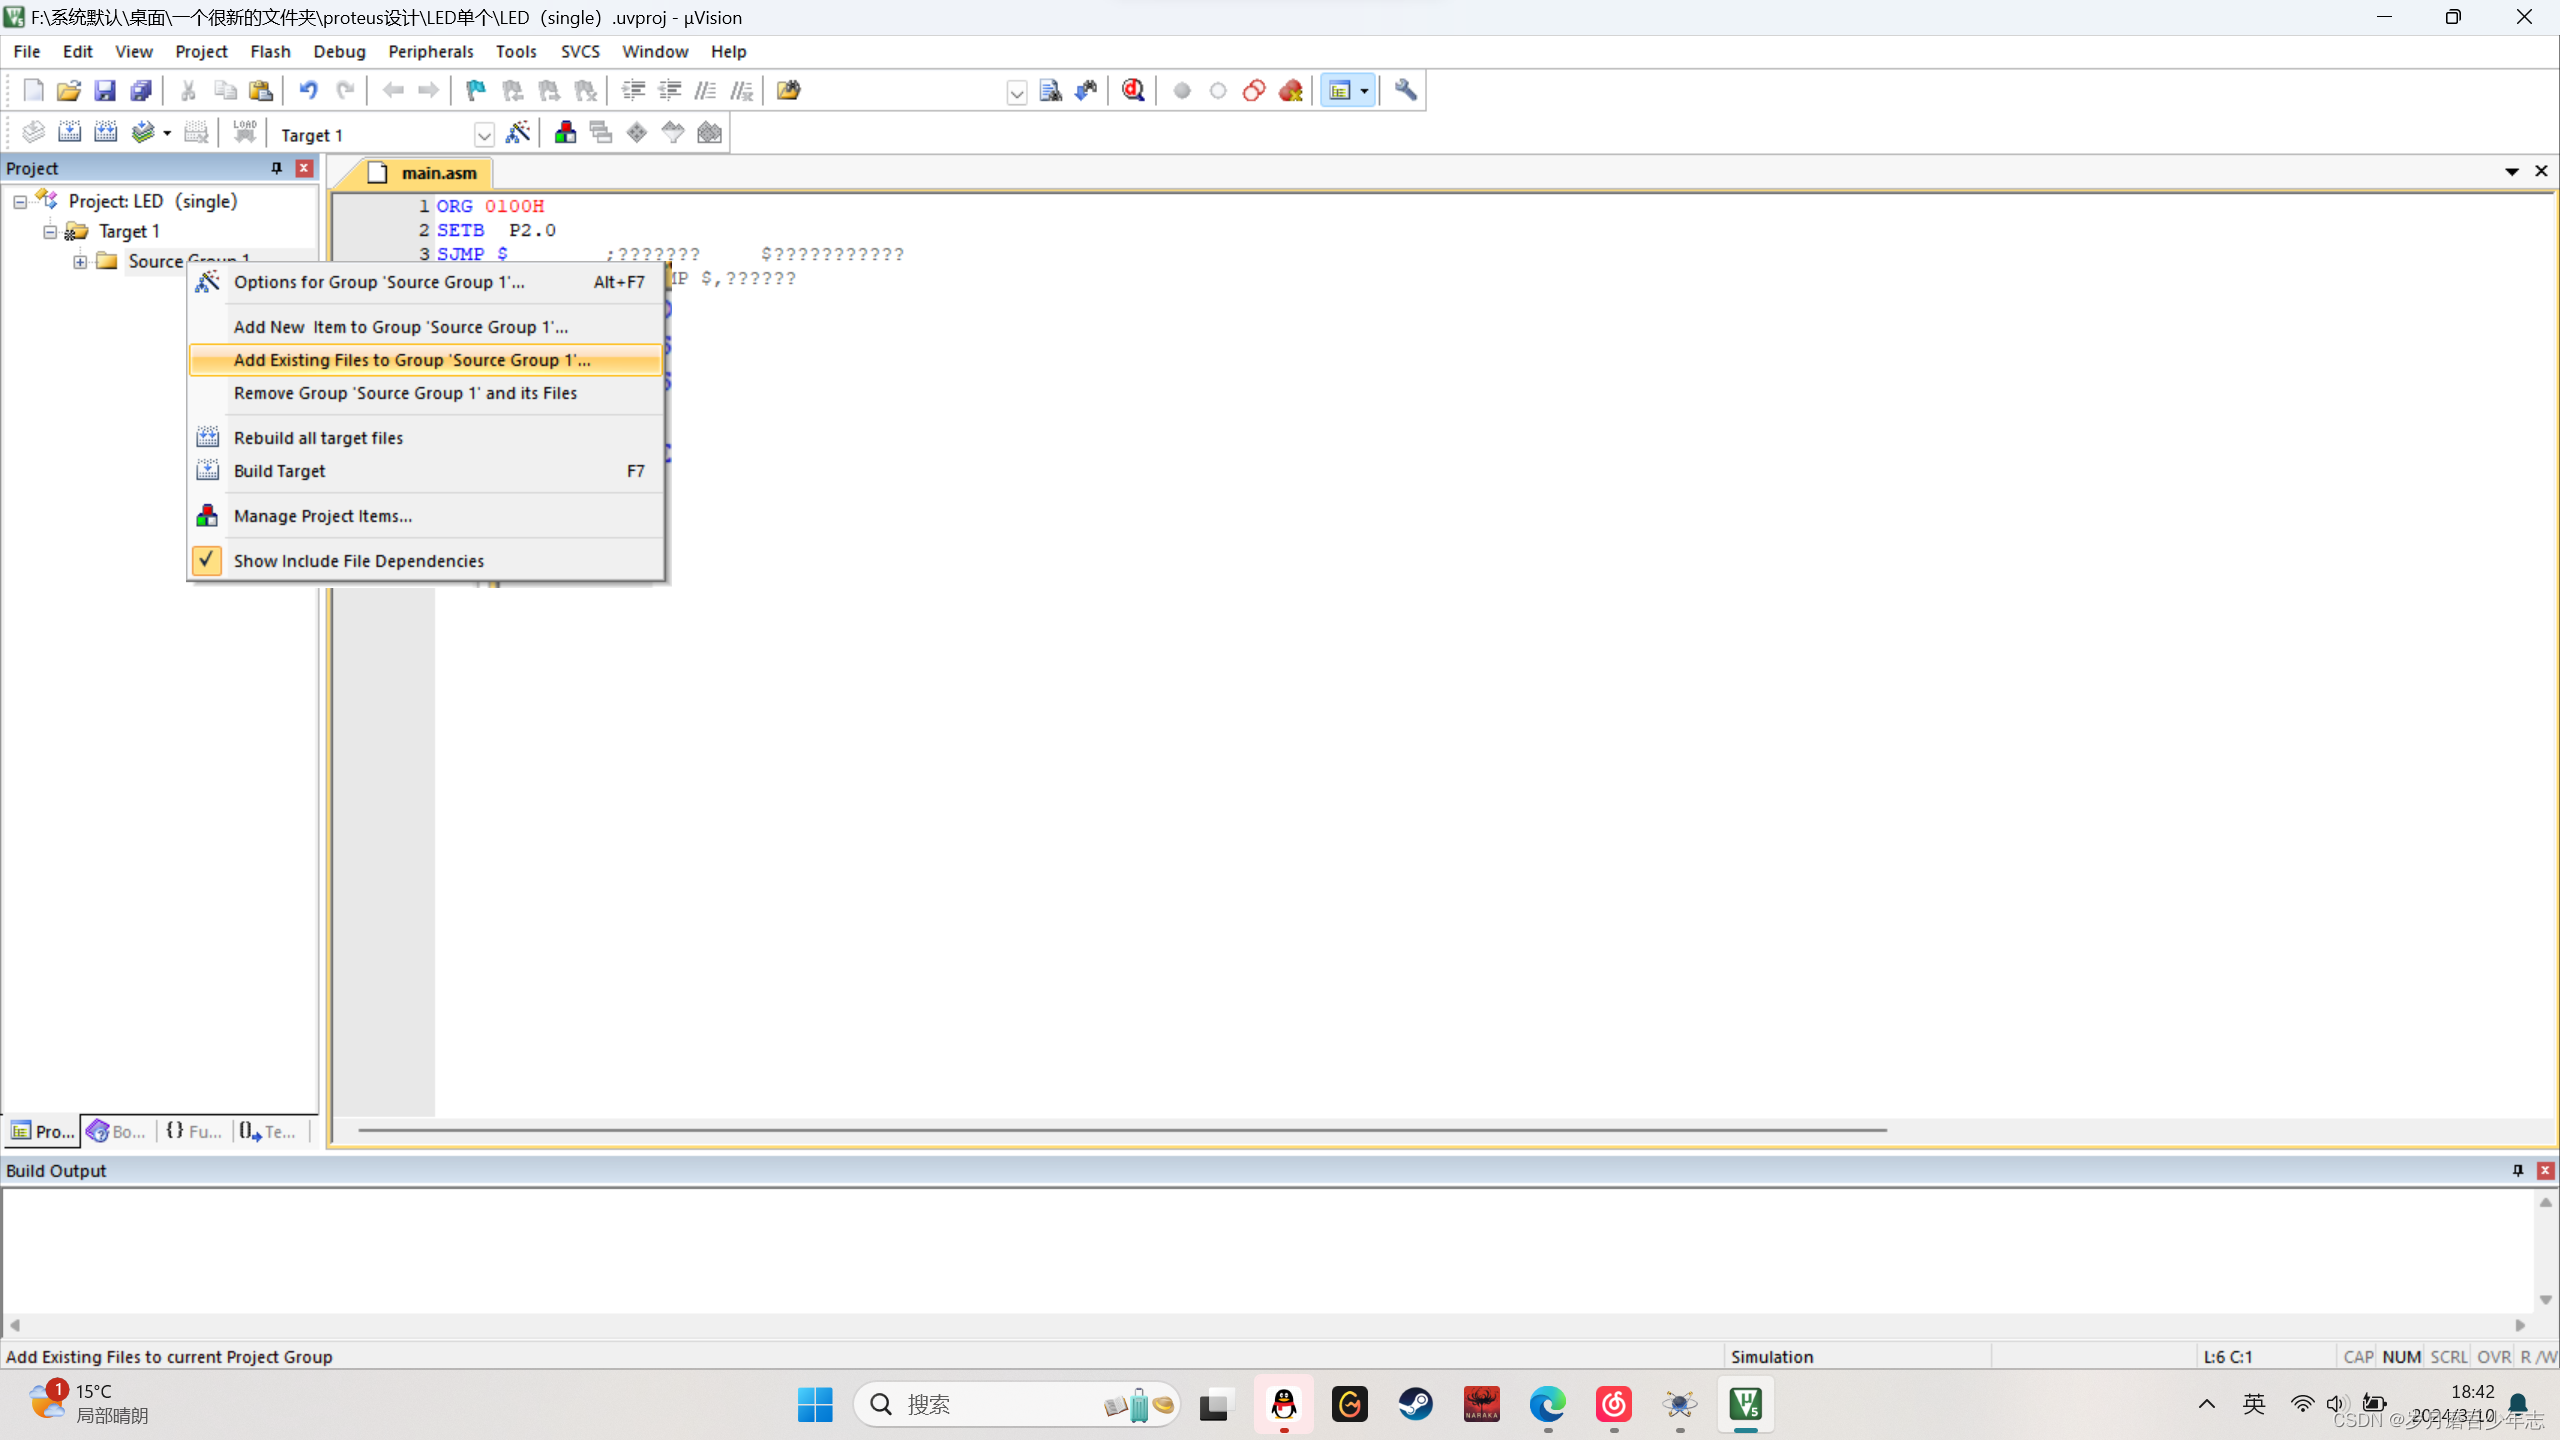Click the Incremental Find binoculars icon

(x=1086, y=91)
